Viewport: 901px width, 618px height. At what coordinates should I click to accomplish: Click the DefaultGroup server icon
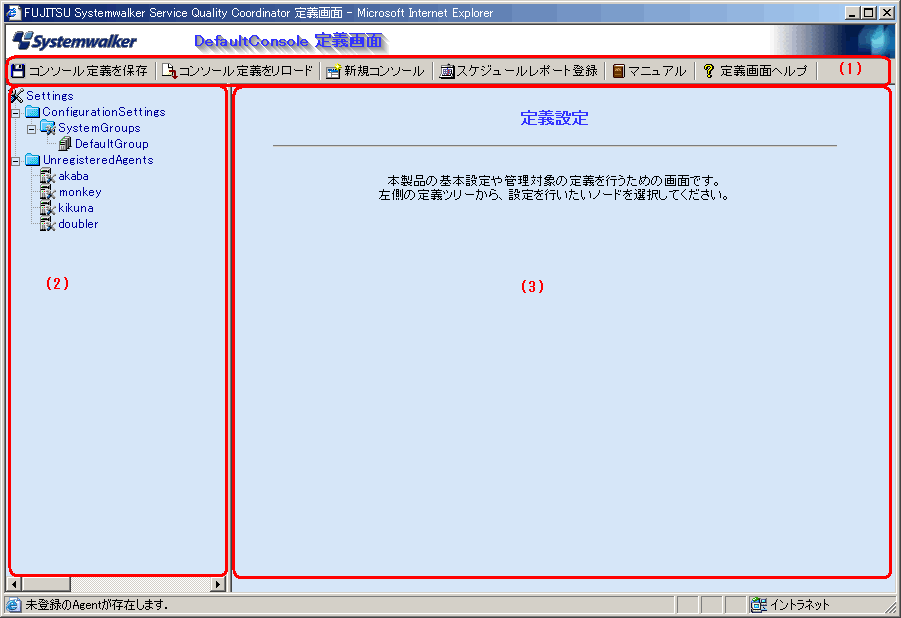pos(65,144)
